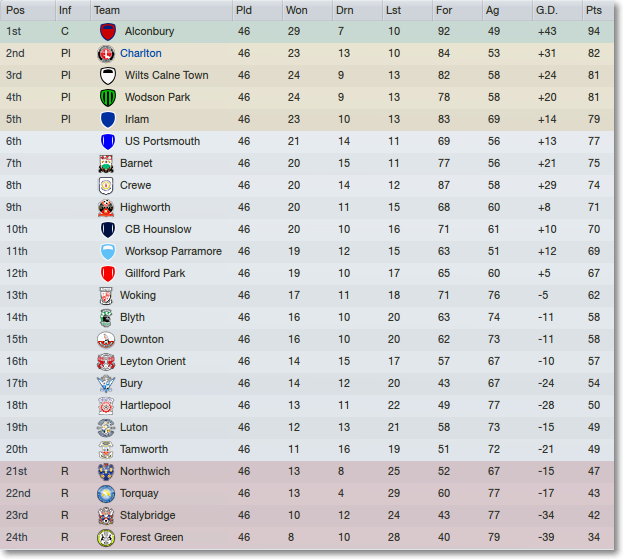Viewport: 623px width, 559px height.
Task: Open the Leyton Orient crest
Action: [x=106, y=362]
